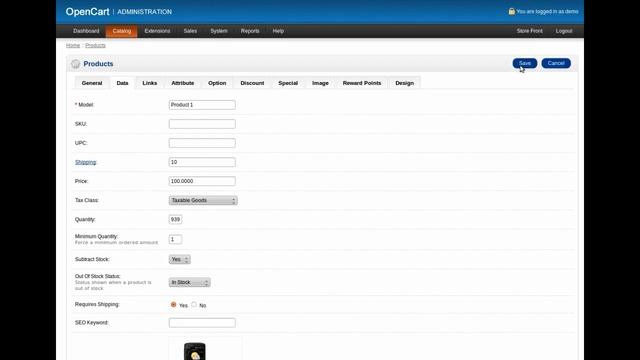Open the Sales menu
This screenshot has height=360, width=640.
(x=190, y=31)
